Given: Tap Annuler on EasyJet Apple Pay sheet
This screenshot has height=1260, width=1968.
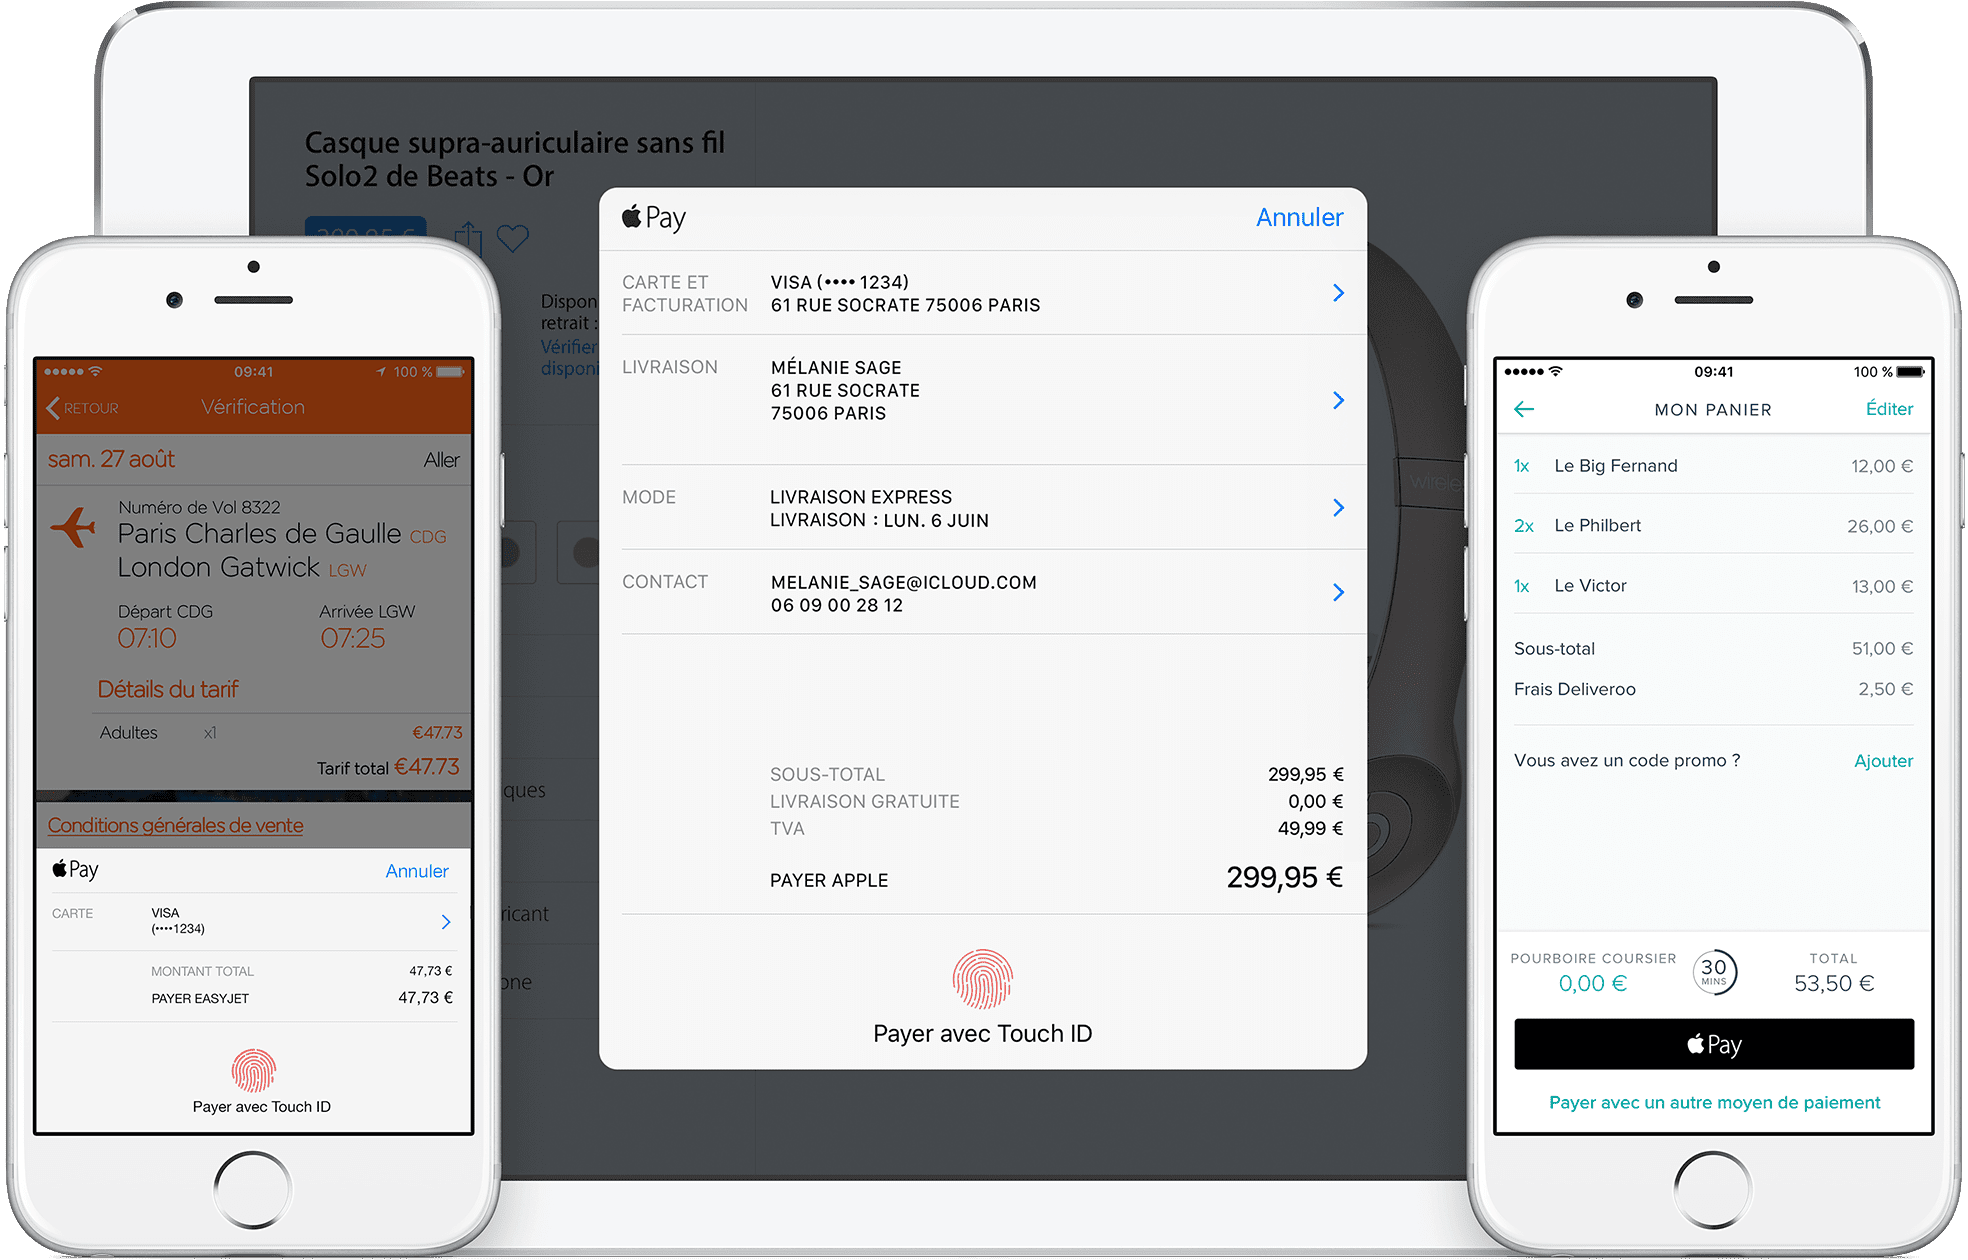Looking at the screenshot, I should [417, 871].
